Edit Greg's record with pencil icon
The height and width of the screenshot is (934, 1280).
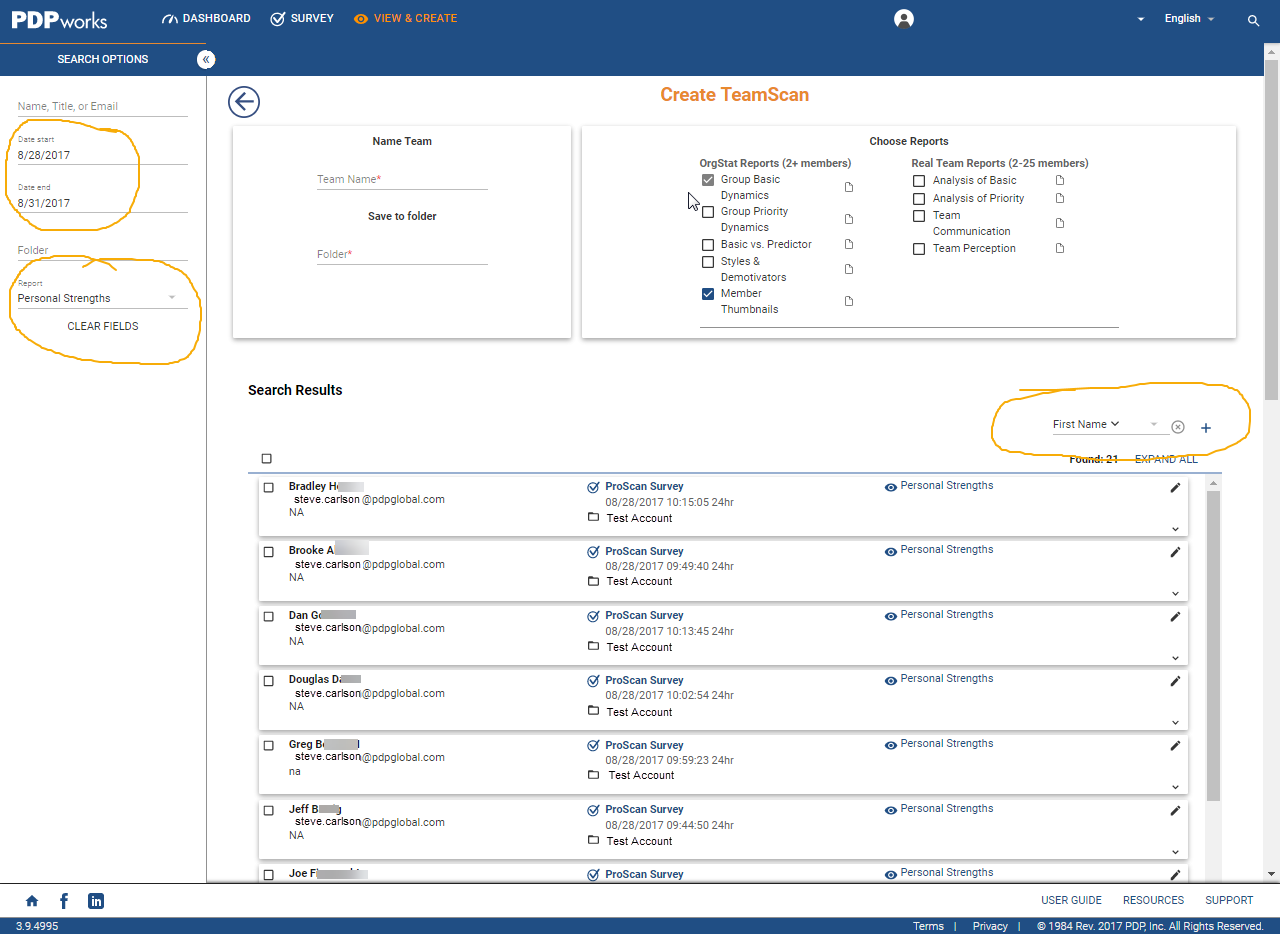click(x=1175, y=745)
